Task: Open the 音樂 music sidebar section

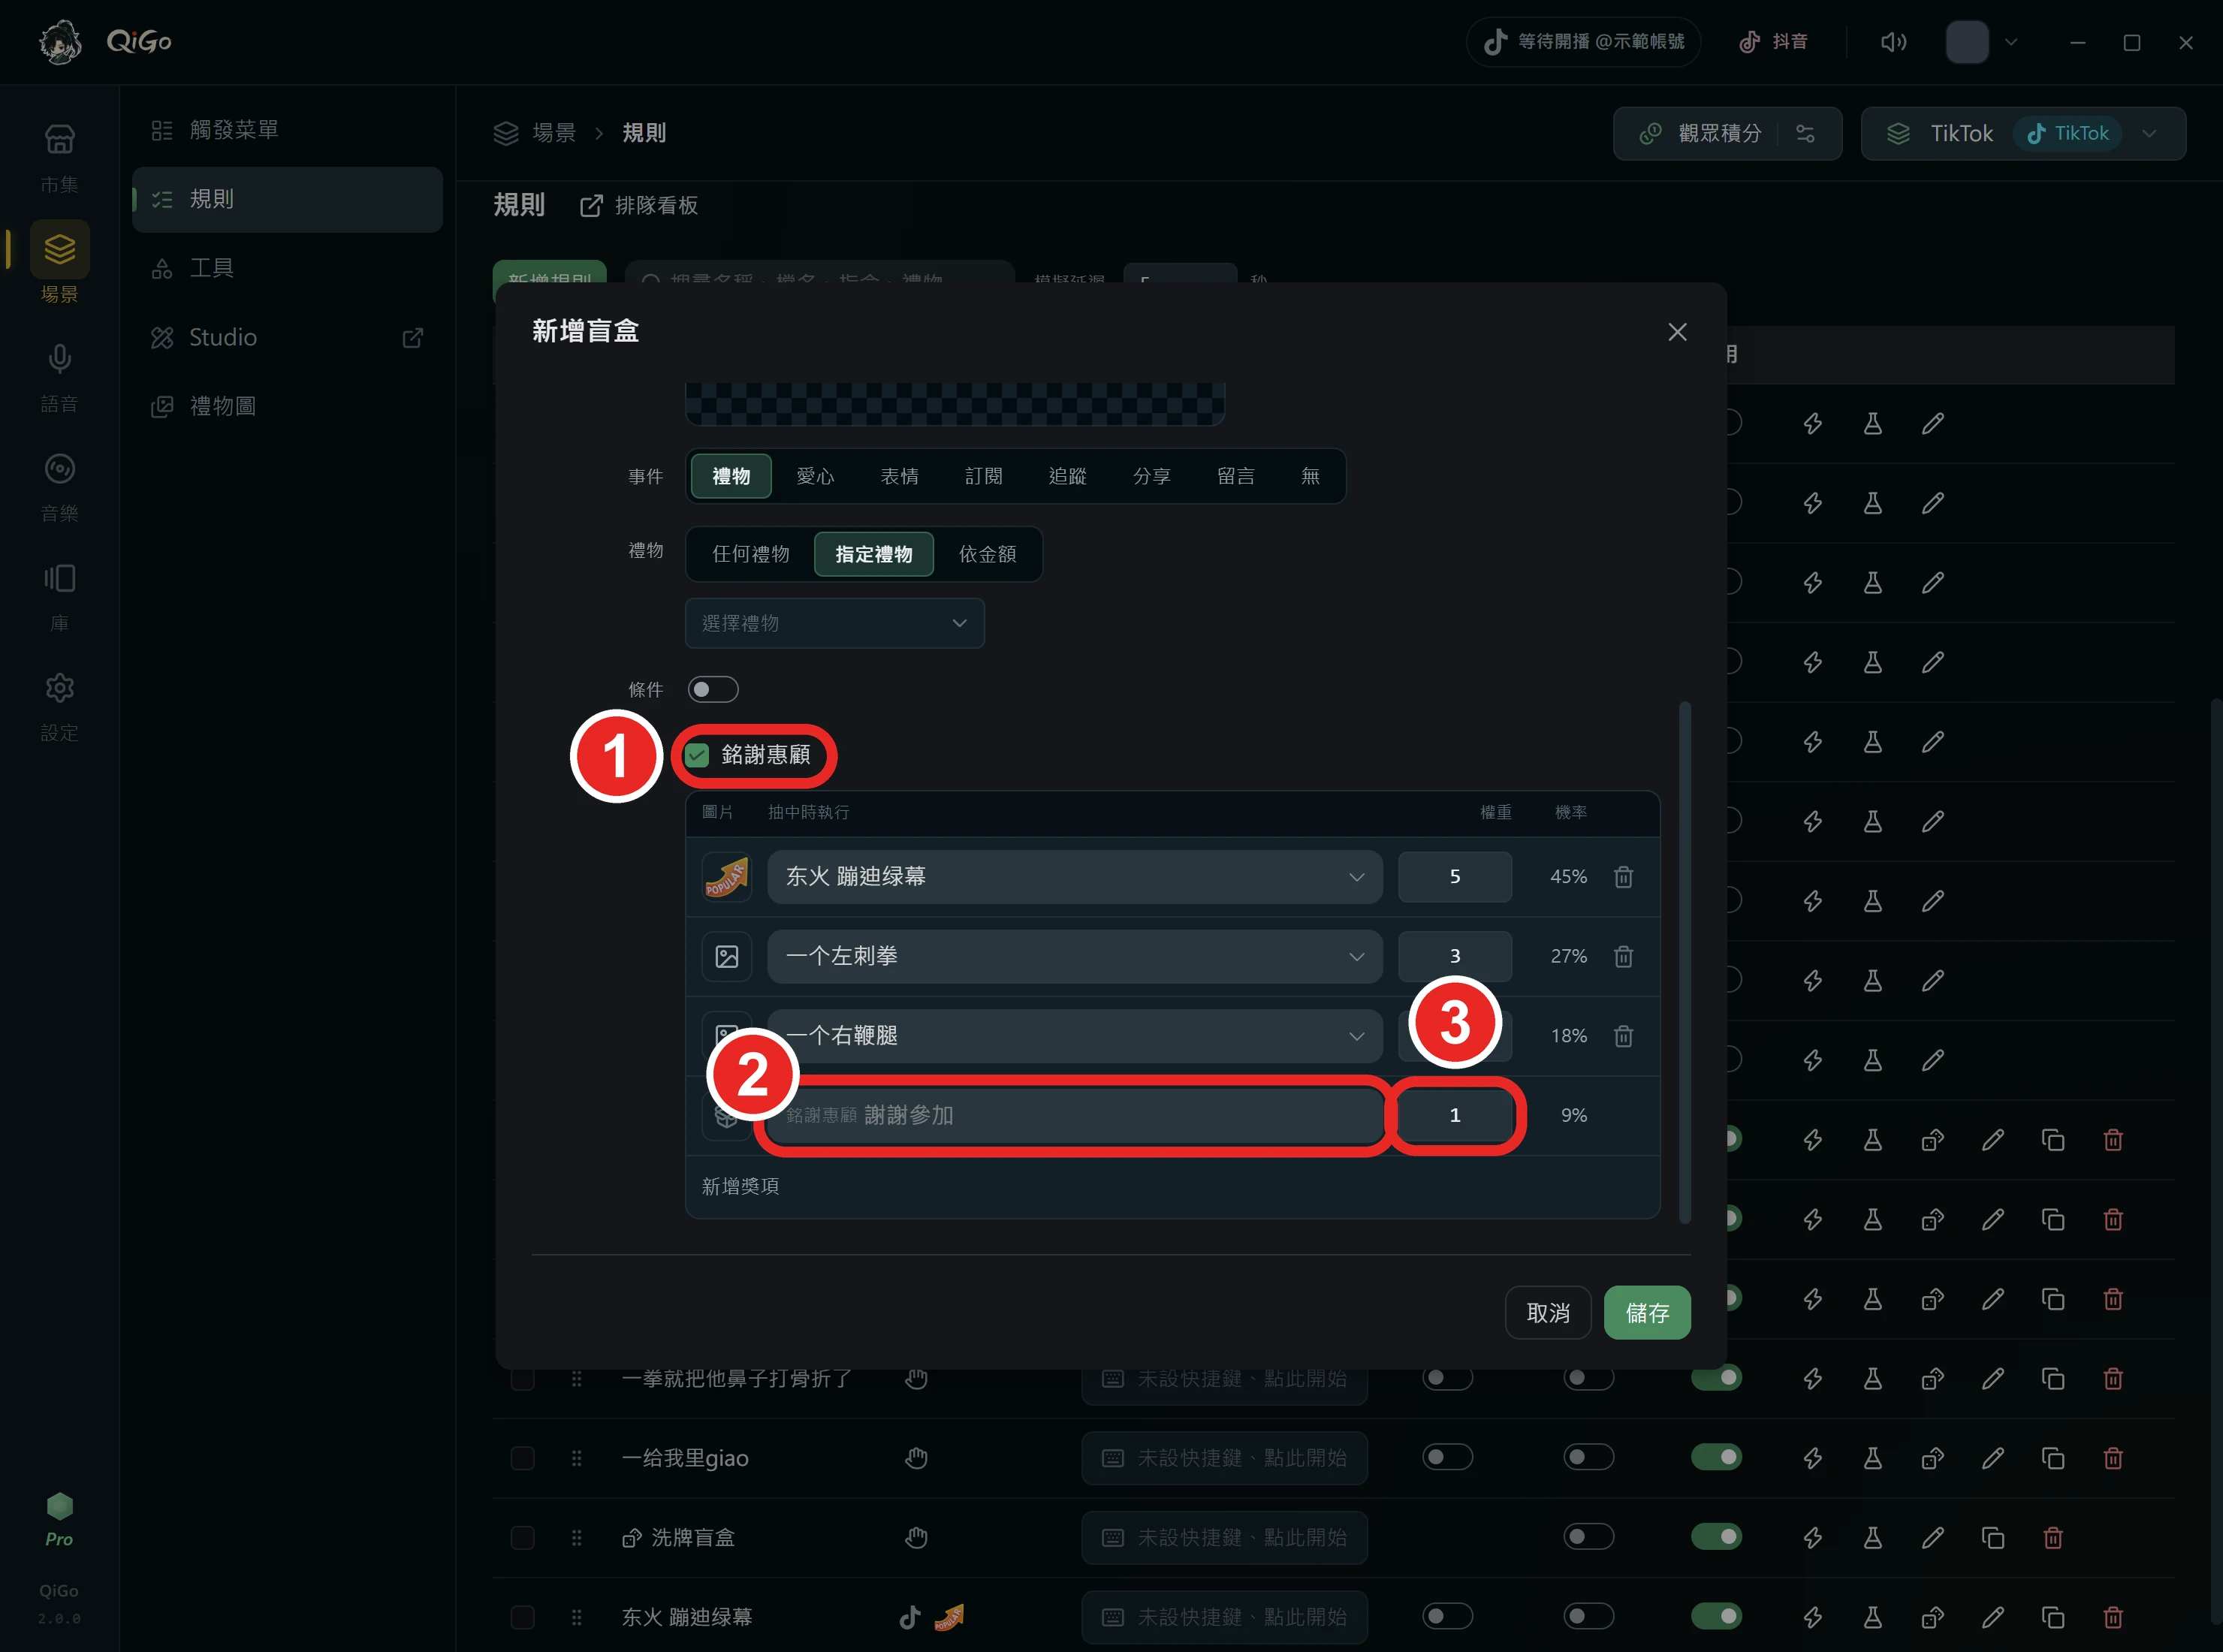Action: point(59,486)
